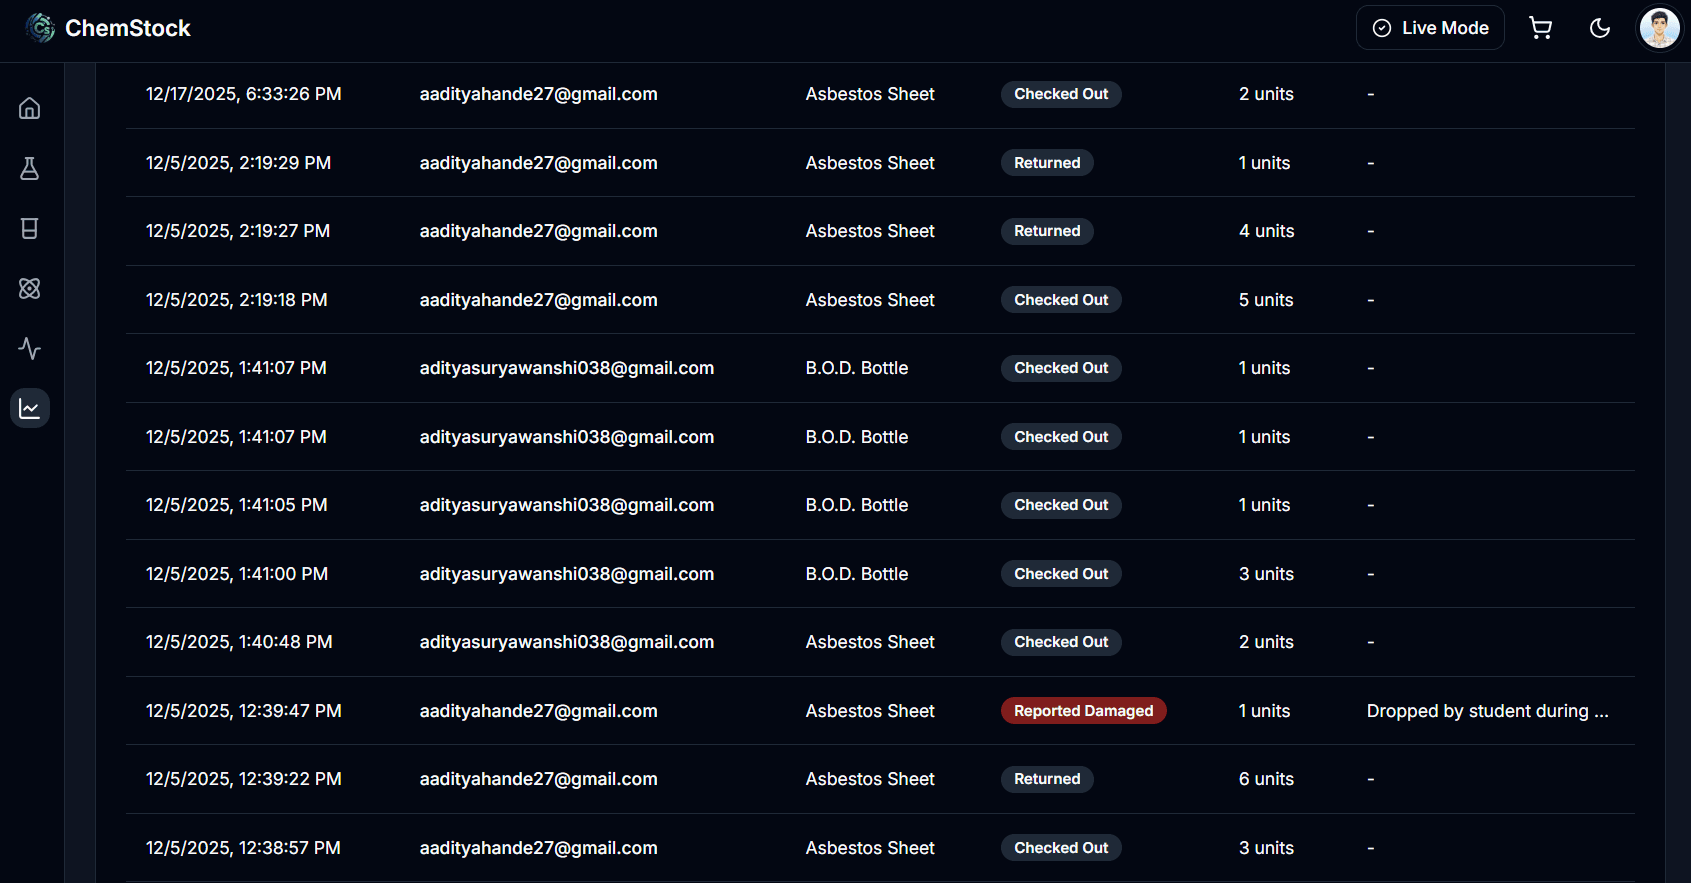Click the timestamp 12/5/2025, 2:19:18 PM
Image resolution: width=1691 pixels, height=883 pixels.
pyautogui.click(x=237, y=300)
